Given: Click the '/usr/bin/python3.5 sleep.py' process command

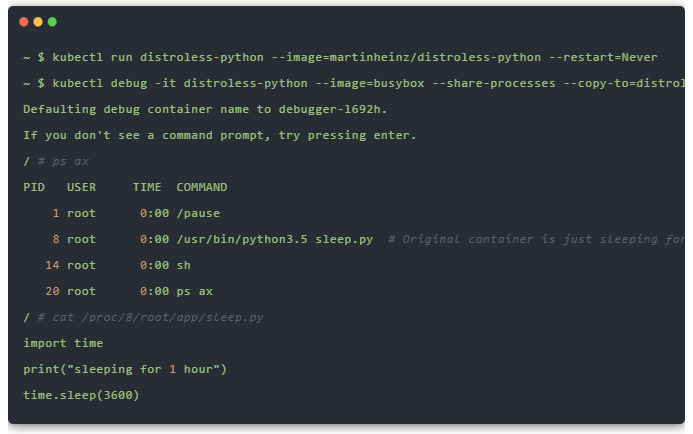Looking at the screenshot, I should pyautogui.click(x=275, y=239).
